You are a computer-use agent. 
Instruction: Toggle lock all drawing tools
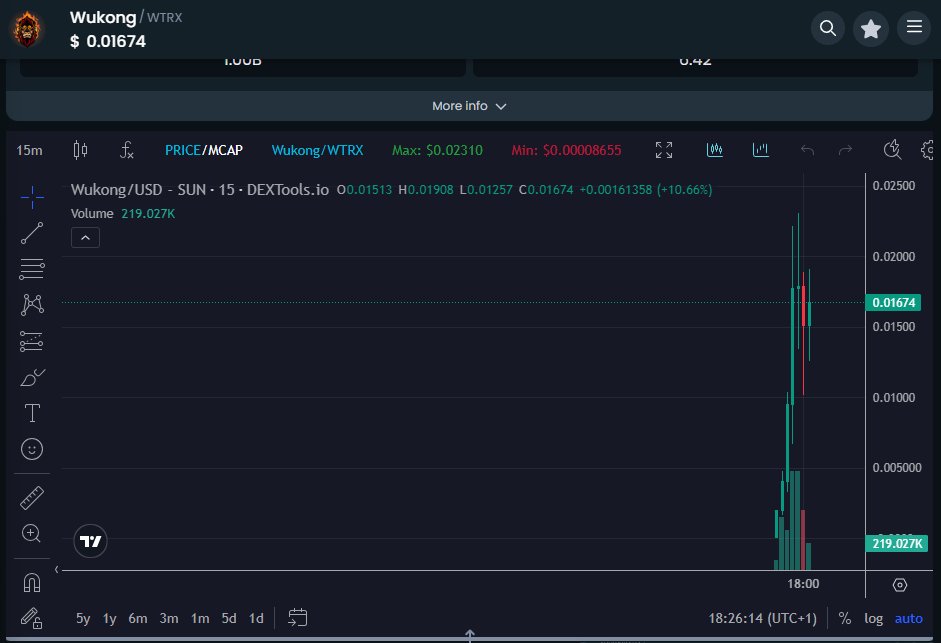pyautogui.click(x=31, y=618)
